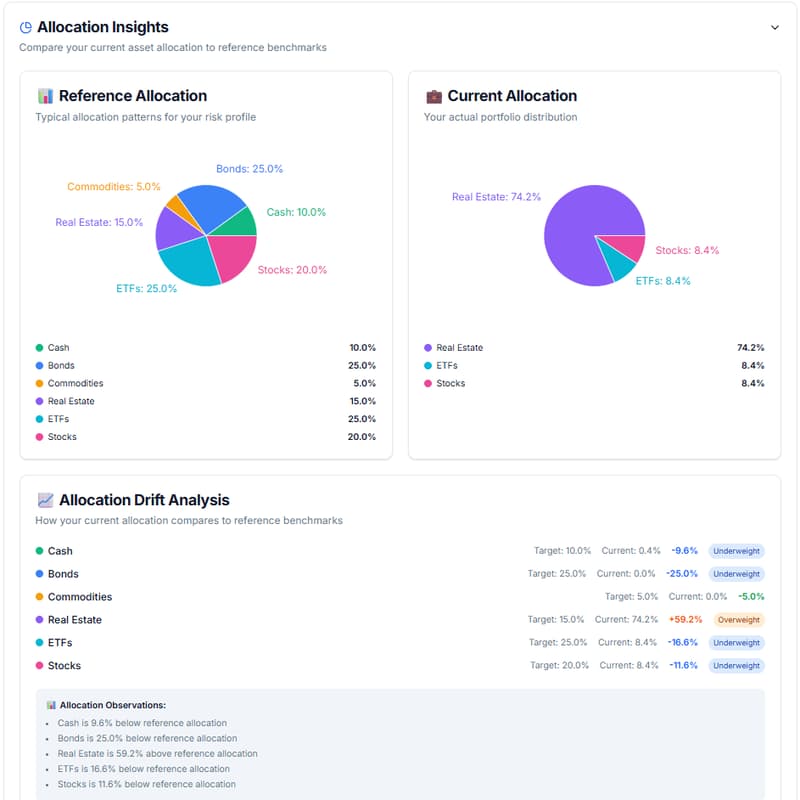This screenshot has width=800, height=800.
Task: Click the Stocks row in reference legend
Action: click(x=62, y=437)
